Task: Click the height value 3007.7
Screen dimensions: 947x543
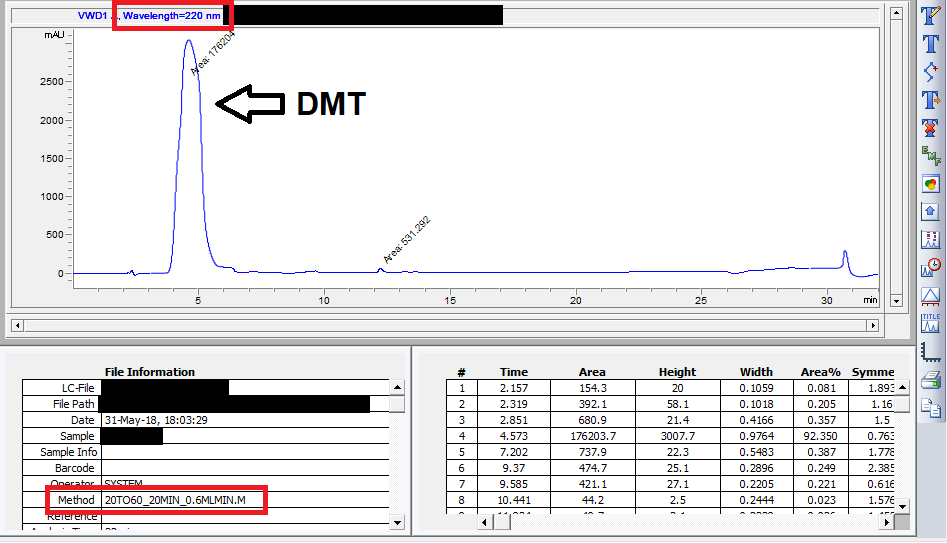Action: click(x=678, y=436)
